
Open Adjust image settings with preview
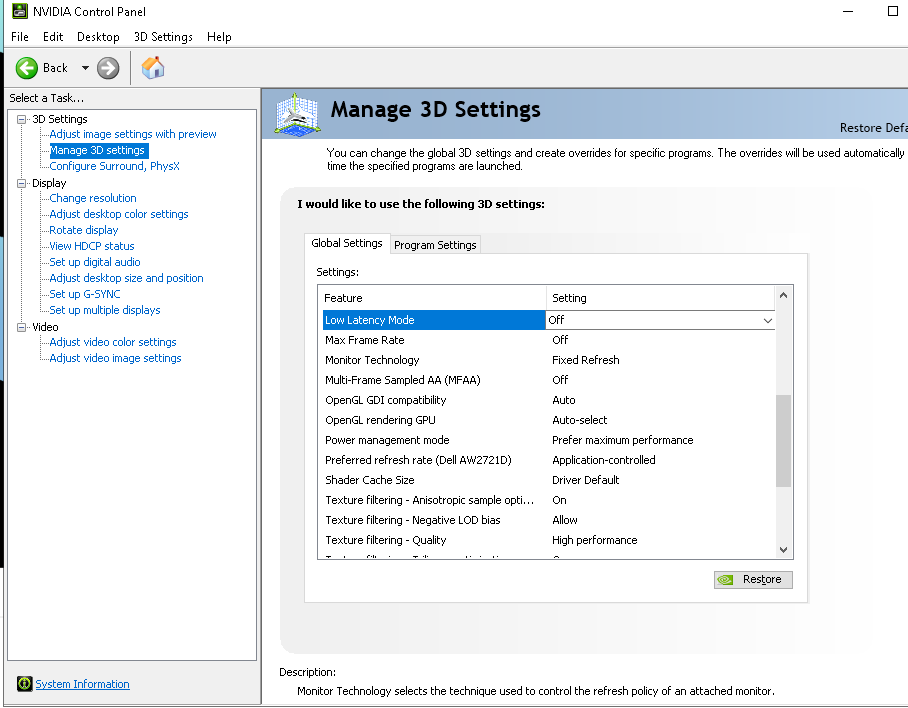133,134
